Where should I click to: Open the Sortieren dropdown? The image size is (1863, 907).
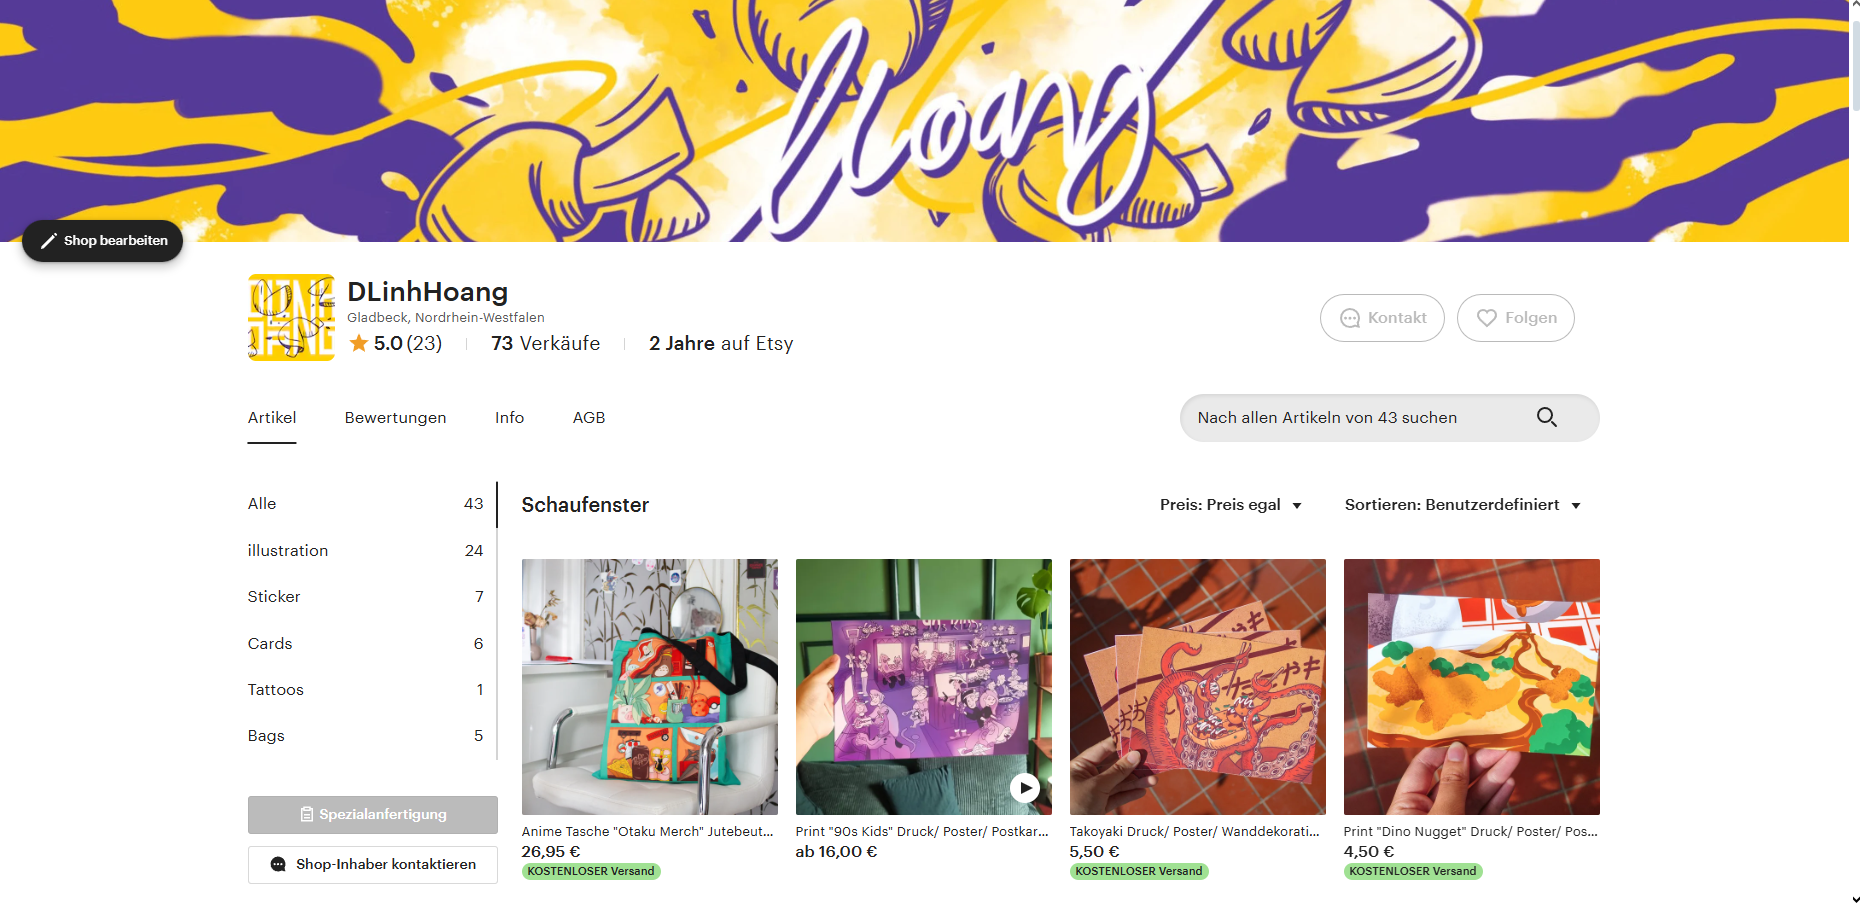click(1462, 505)
